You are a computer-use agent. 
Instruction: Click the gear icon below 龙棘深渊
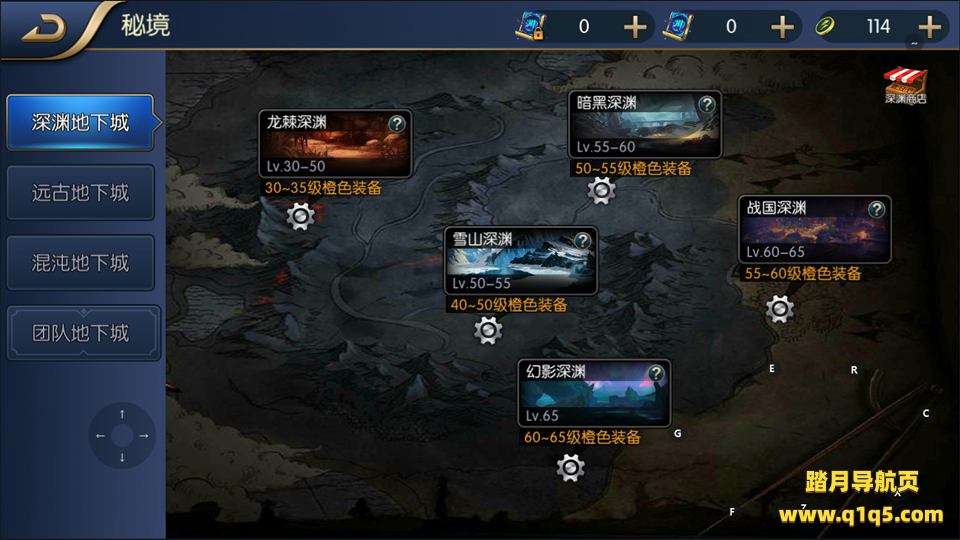pos(301,216)
